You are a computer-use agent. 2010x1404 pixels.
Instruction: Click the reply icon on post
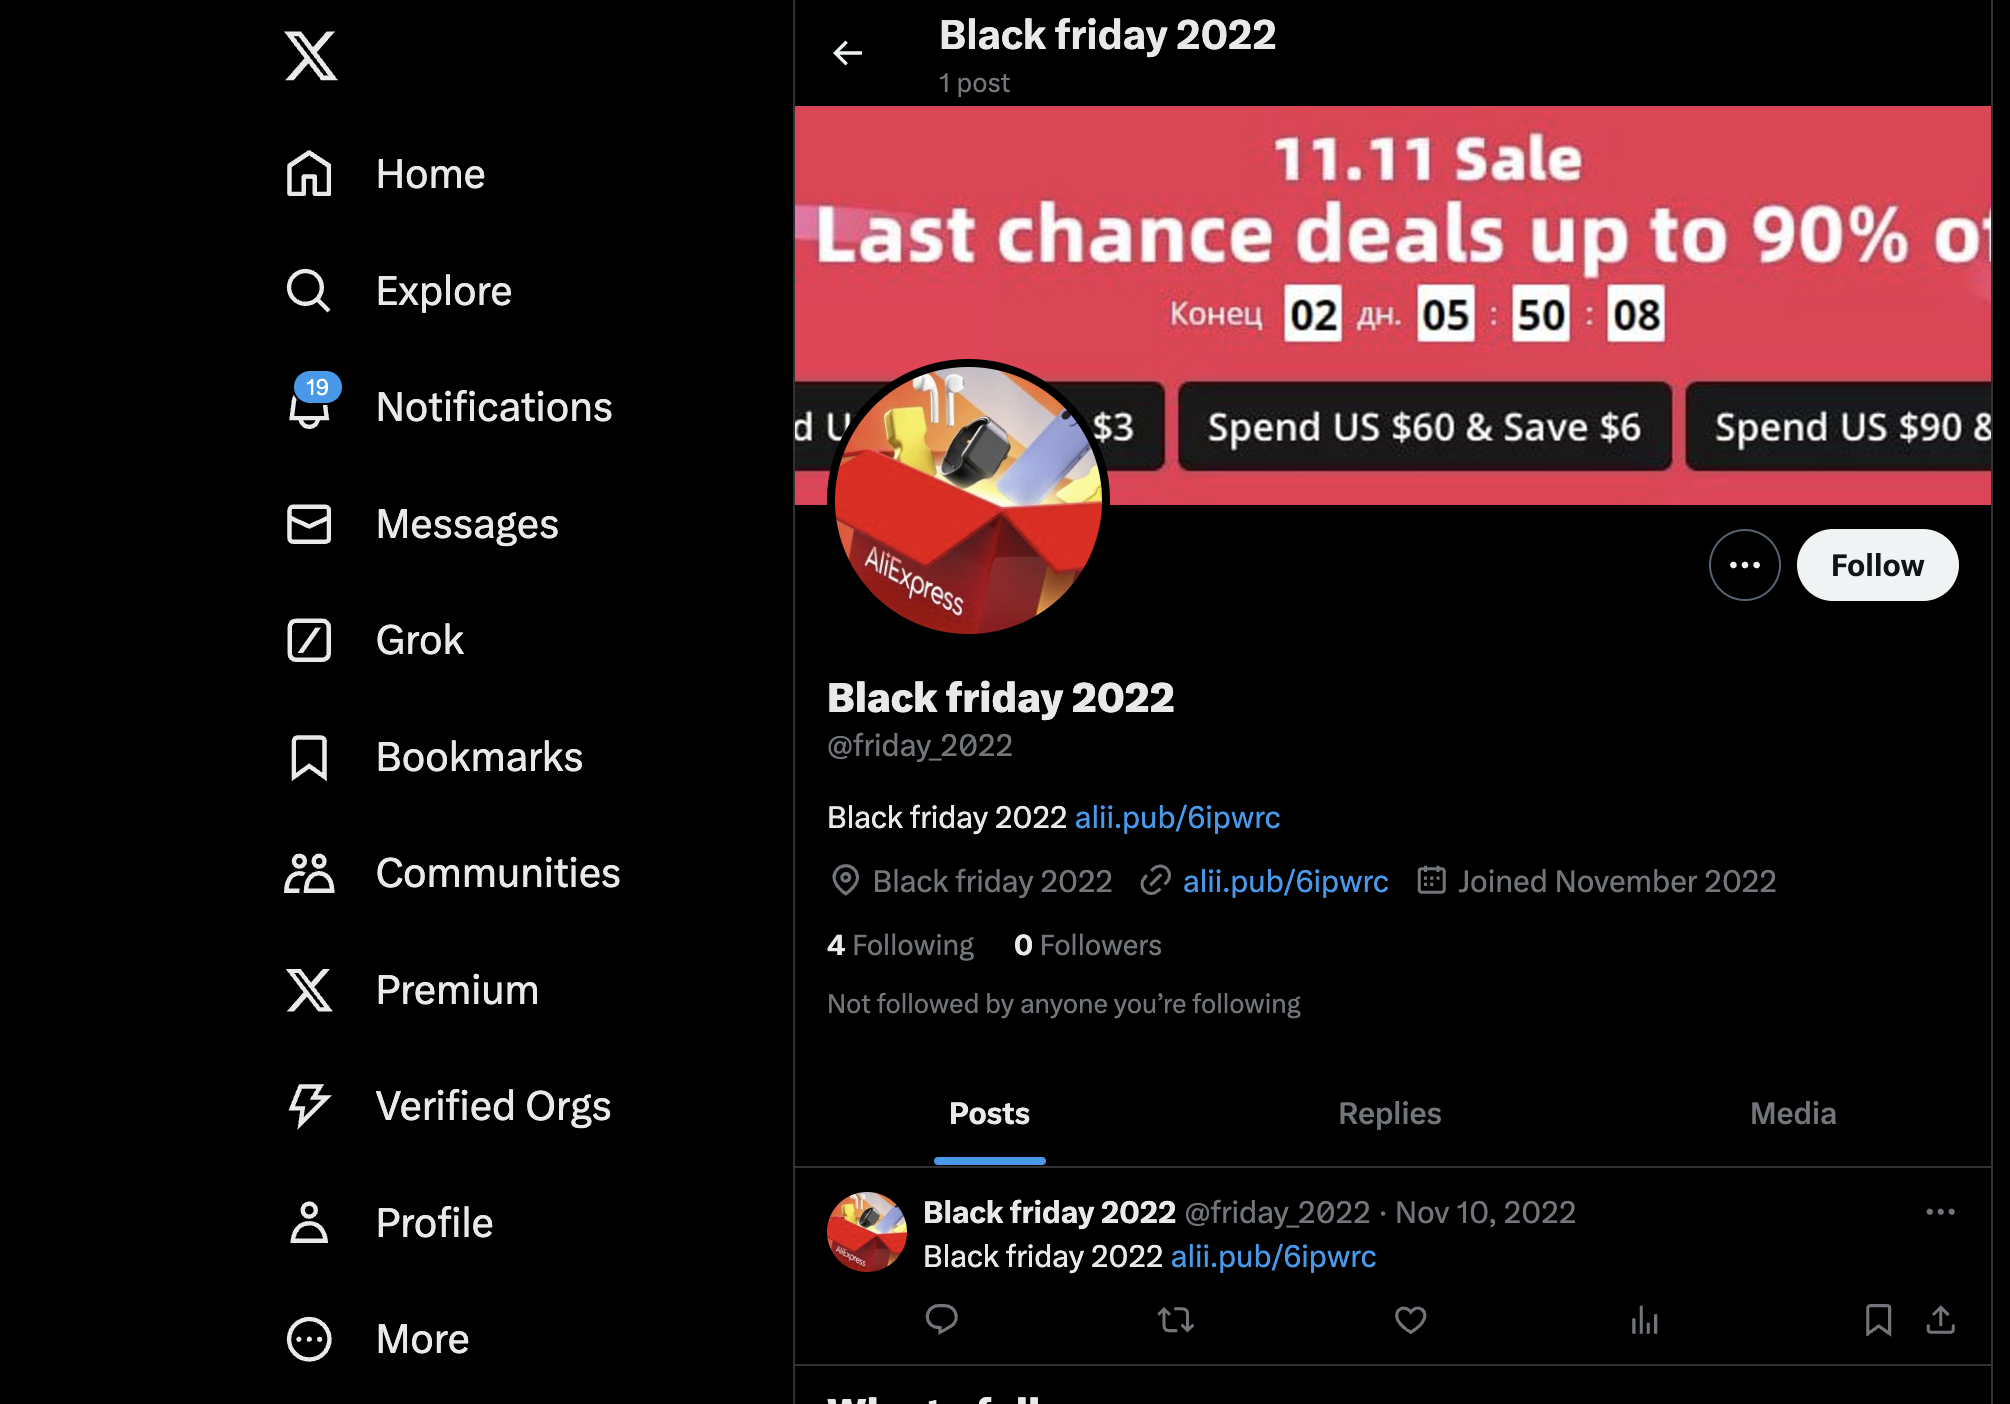pyautogui.click(x=941, y=1320)
